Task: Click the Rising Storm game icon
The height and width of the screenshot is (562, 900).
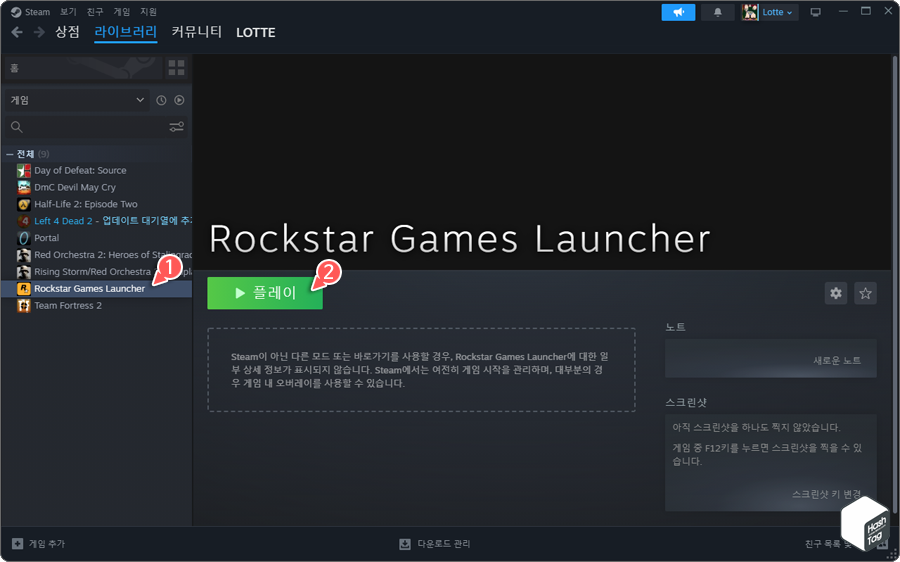Action: 24,272
